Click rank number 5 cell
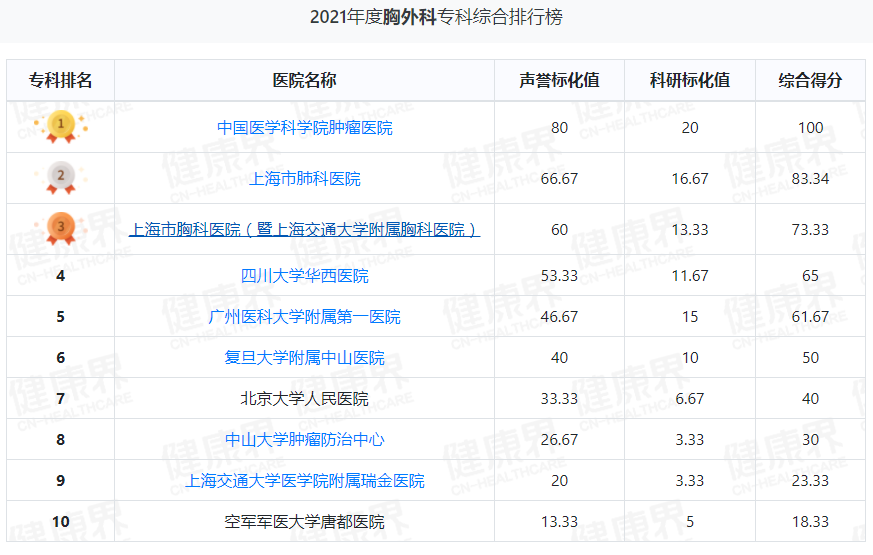Image resolution: width=873 pixels, height=555 pixels. click(x=61, y=317)
